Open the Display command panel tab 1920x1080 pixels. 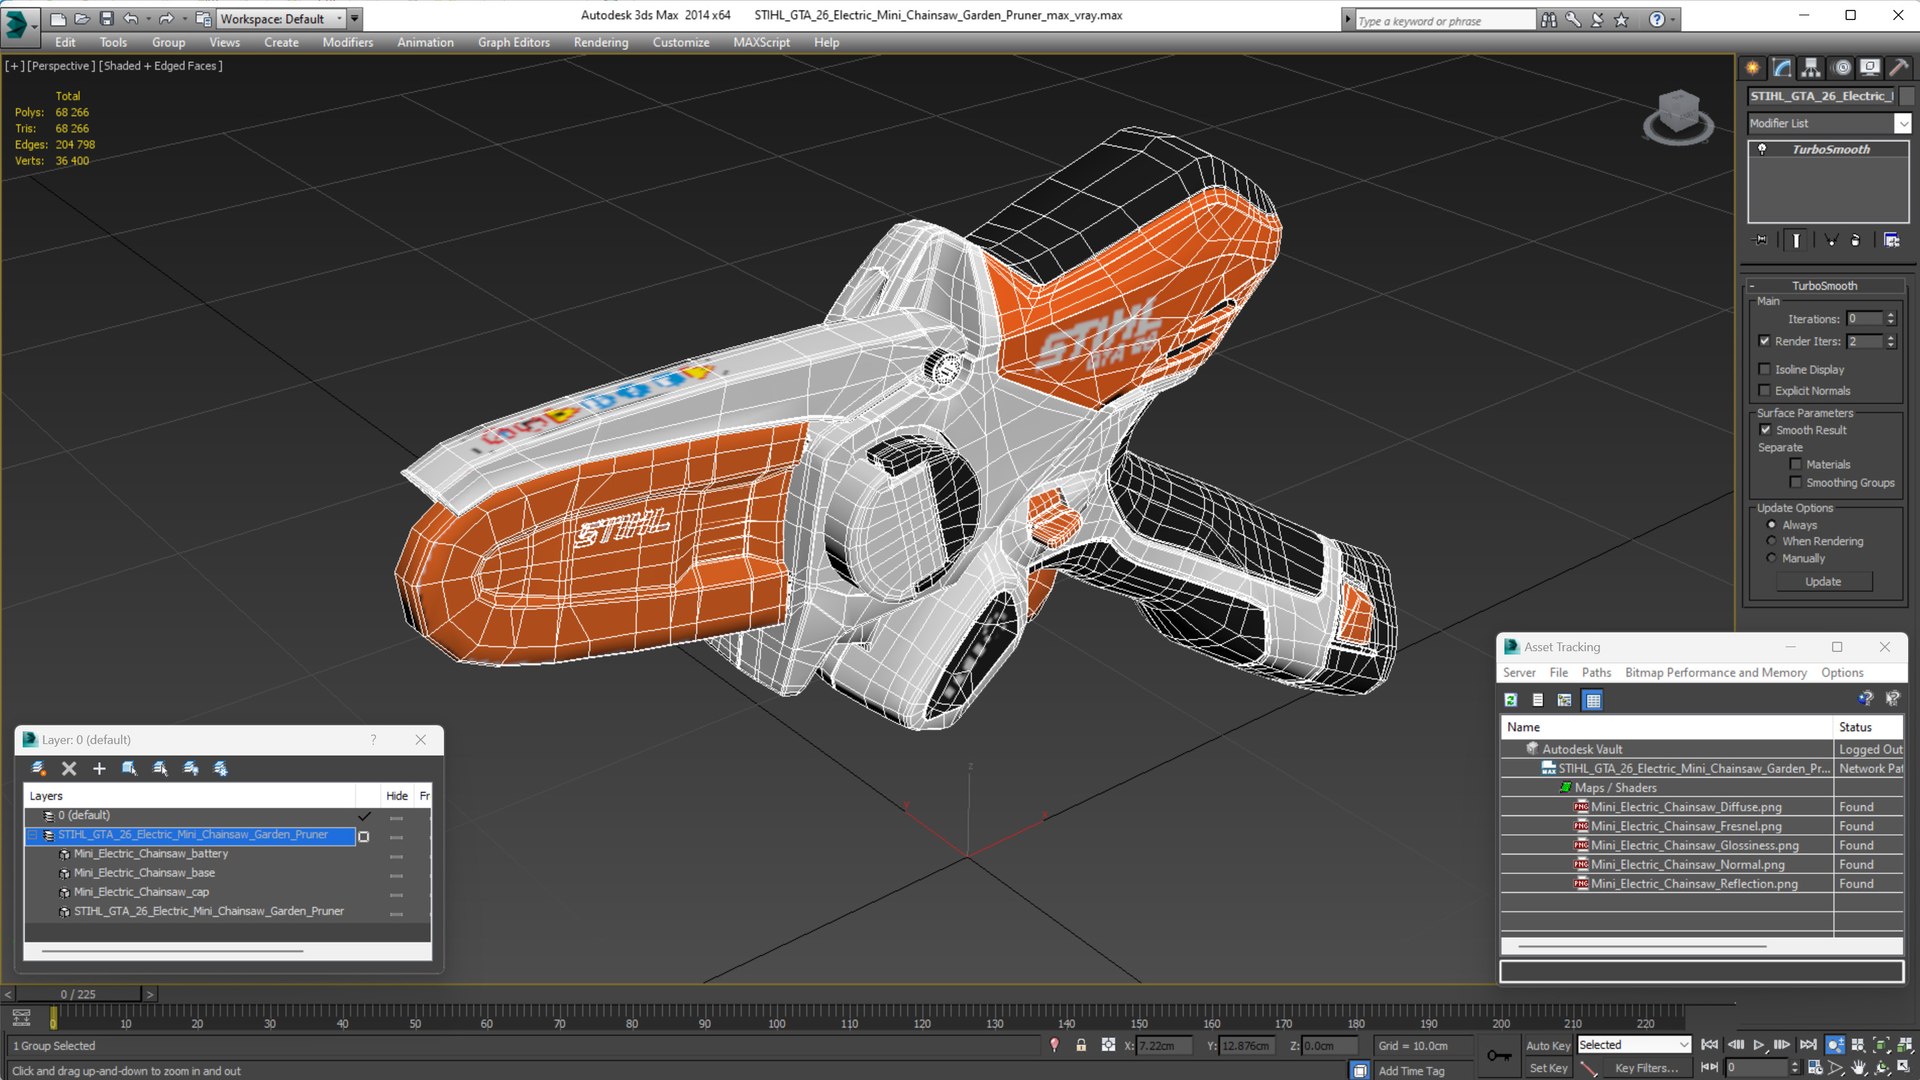click(1870, 68)
